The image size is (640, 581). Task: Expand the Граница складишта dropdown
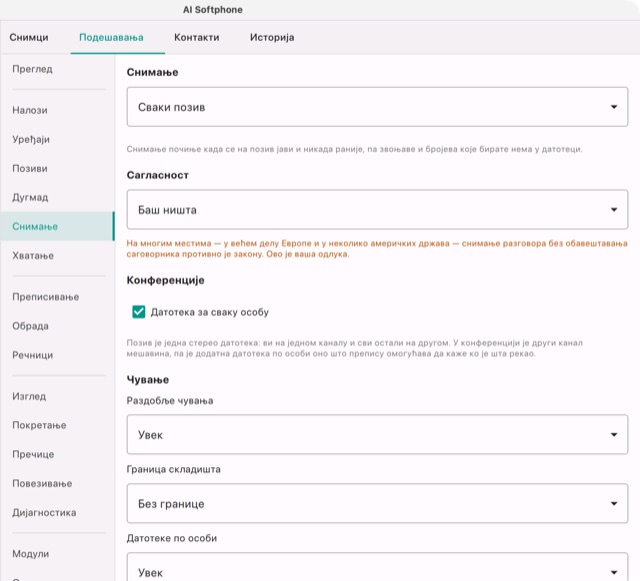377,503
